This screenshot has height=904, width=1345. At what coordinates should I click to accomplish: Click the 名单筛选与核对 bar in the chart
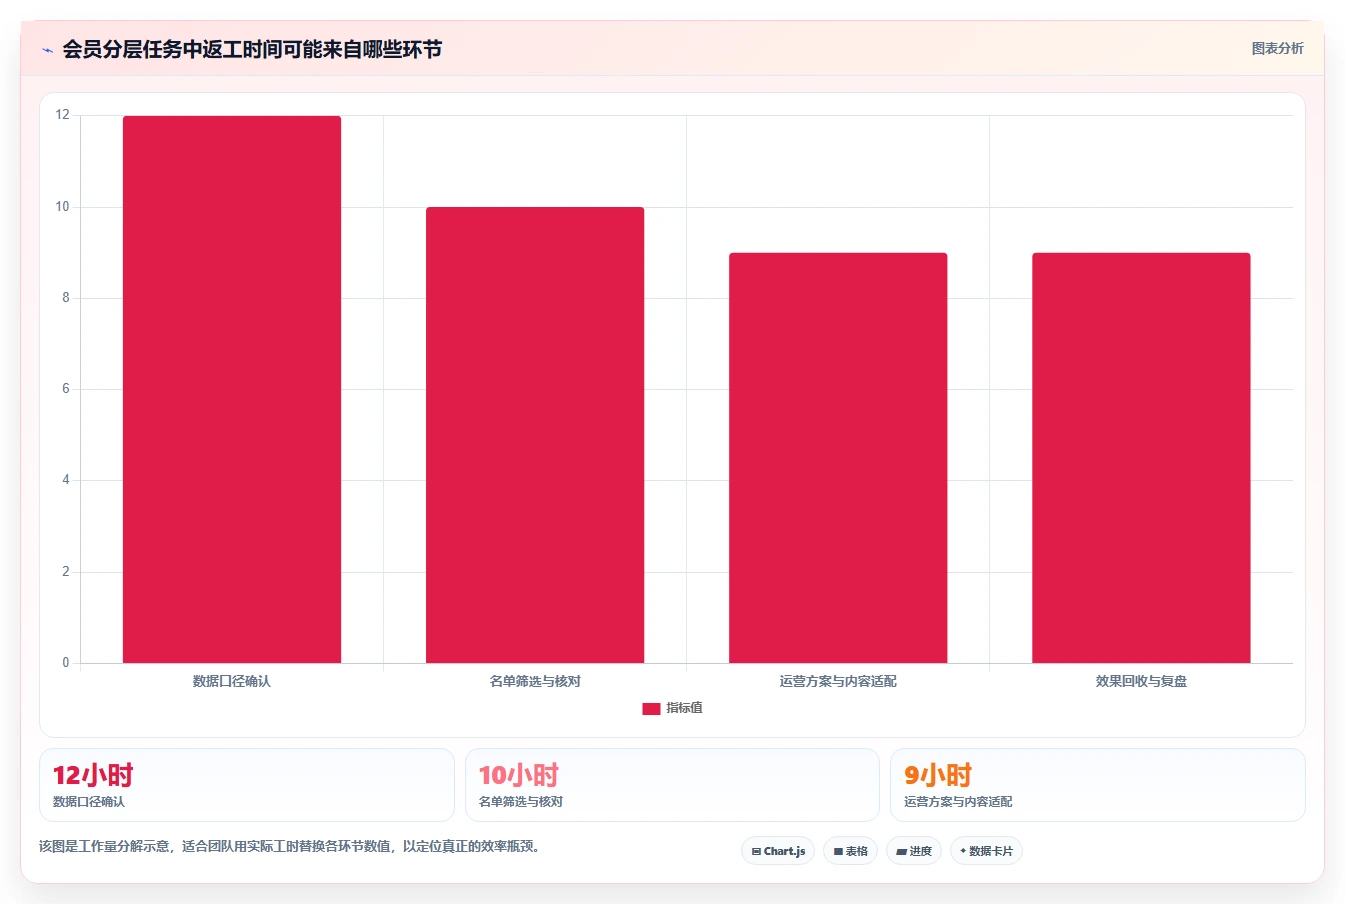535,435
